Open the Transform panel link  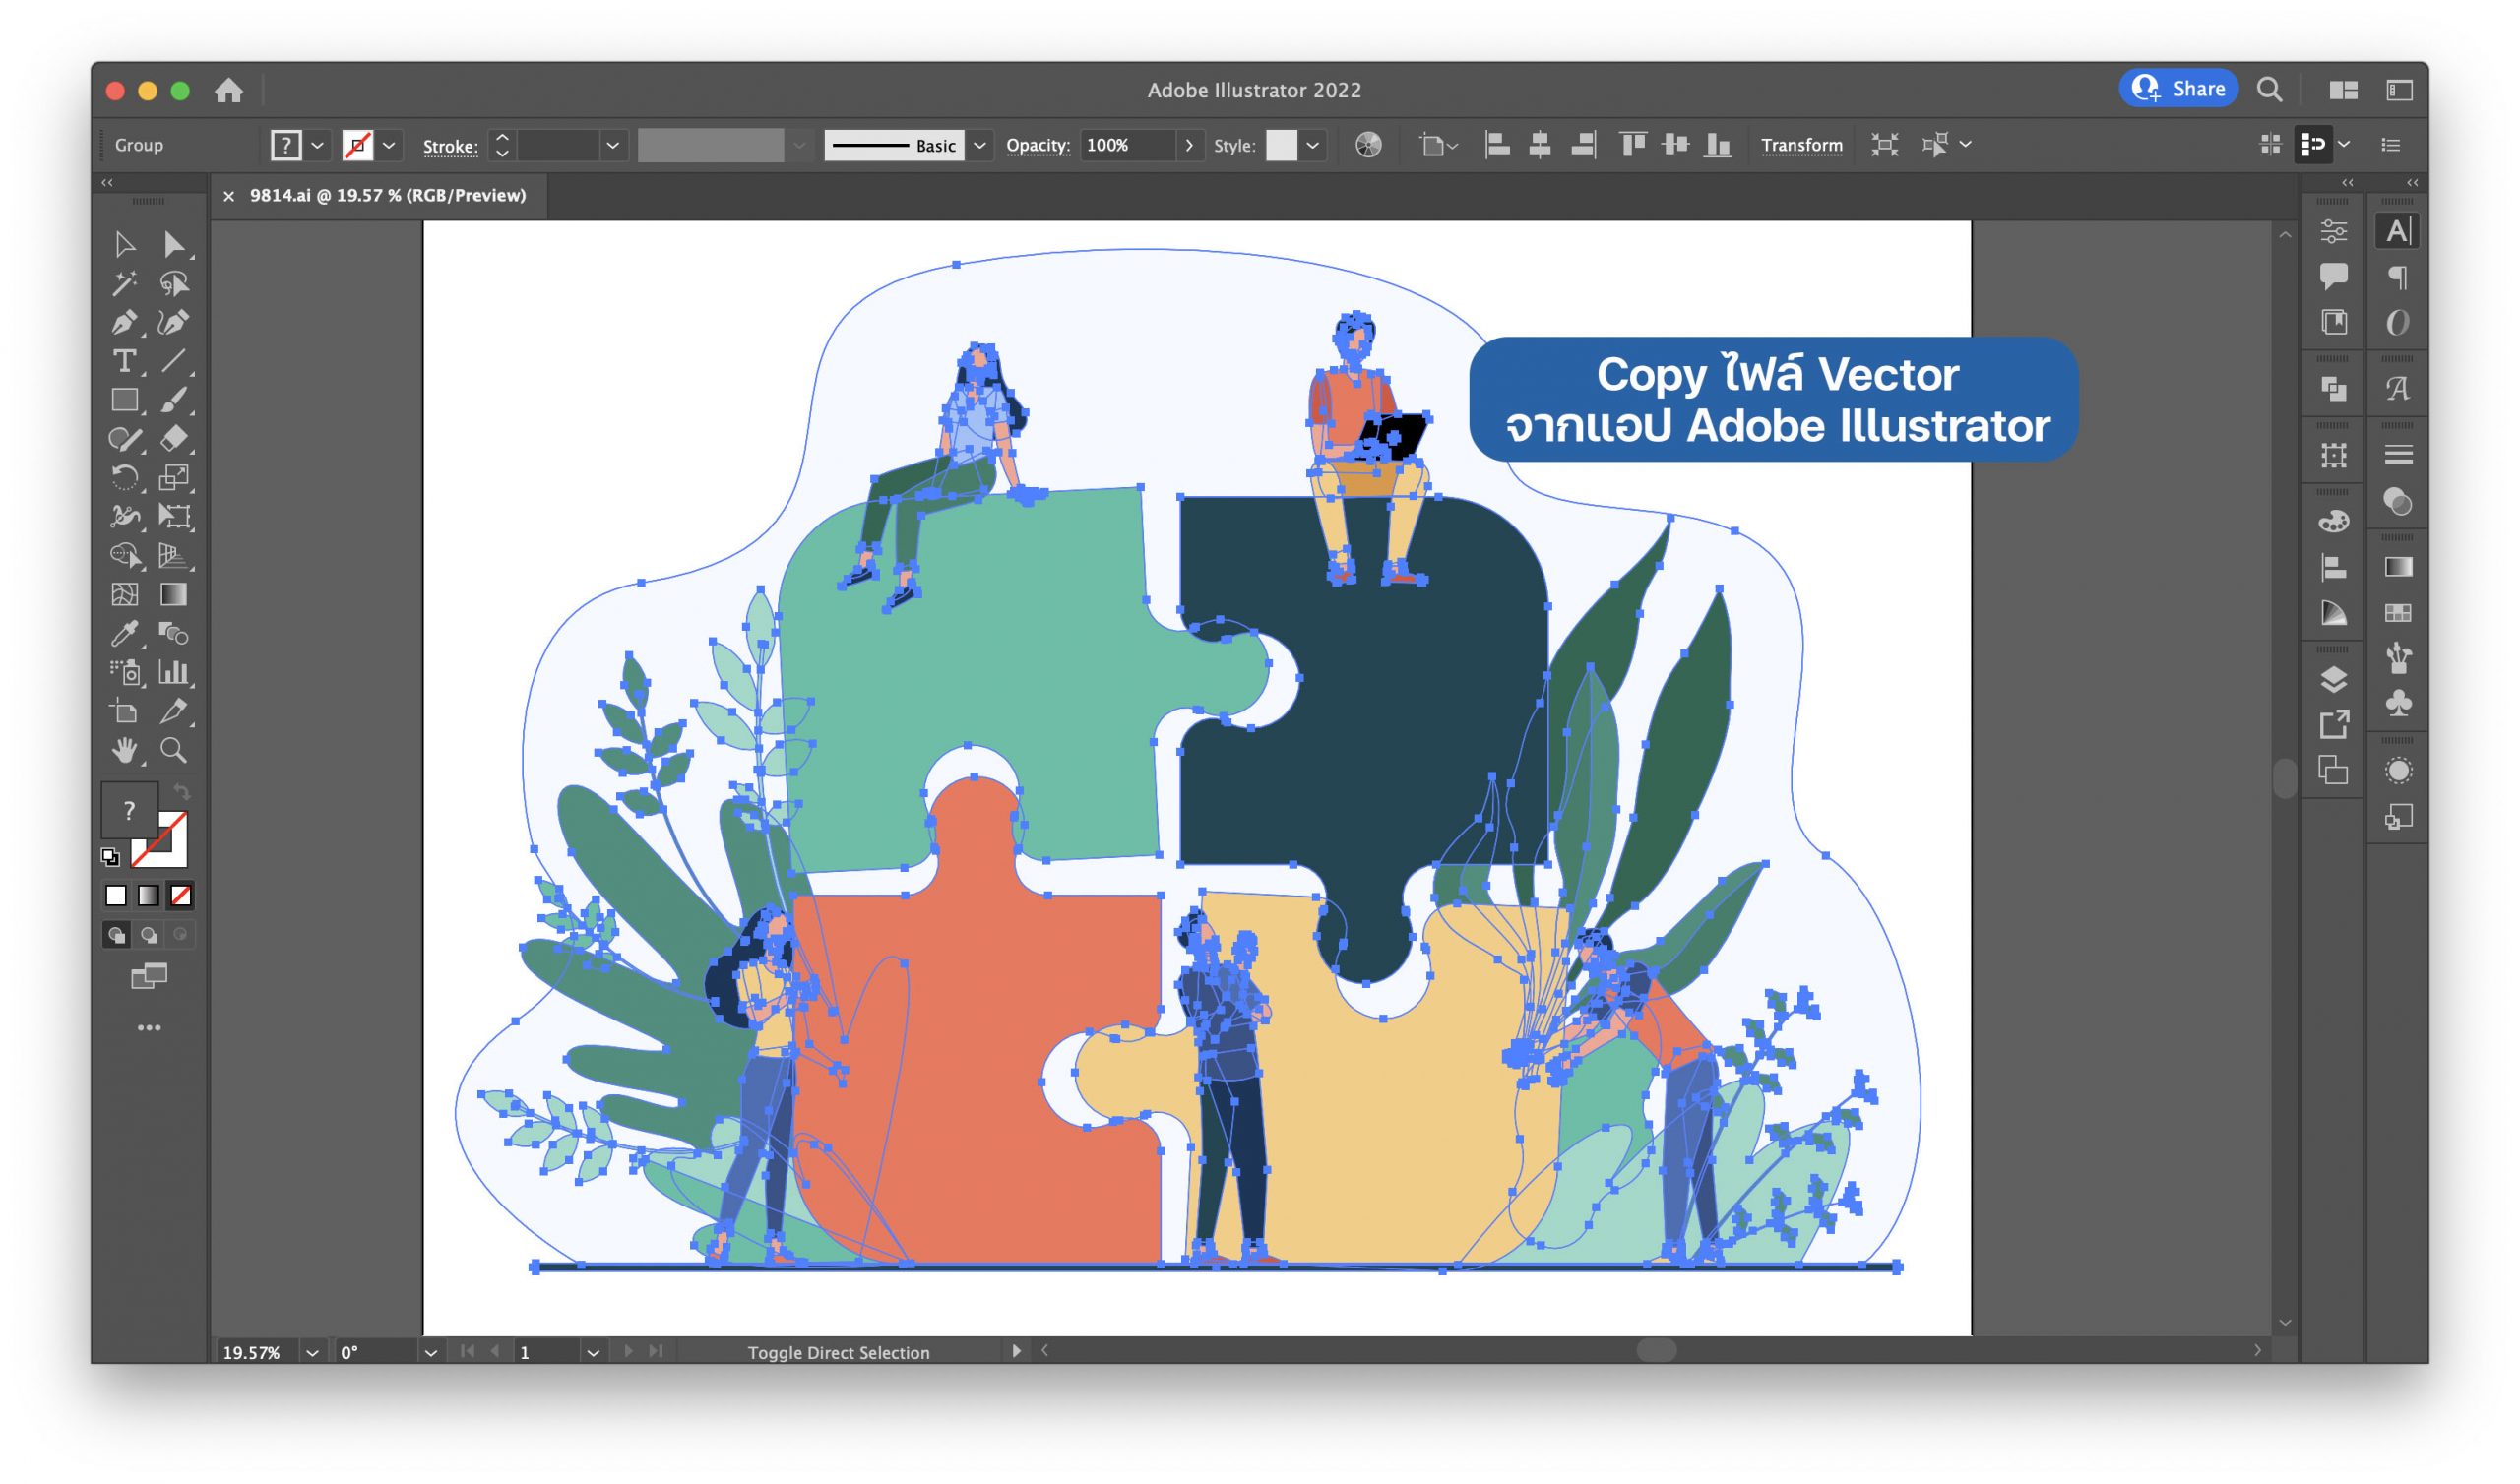1801,145
